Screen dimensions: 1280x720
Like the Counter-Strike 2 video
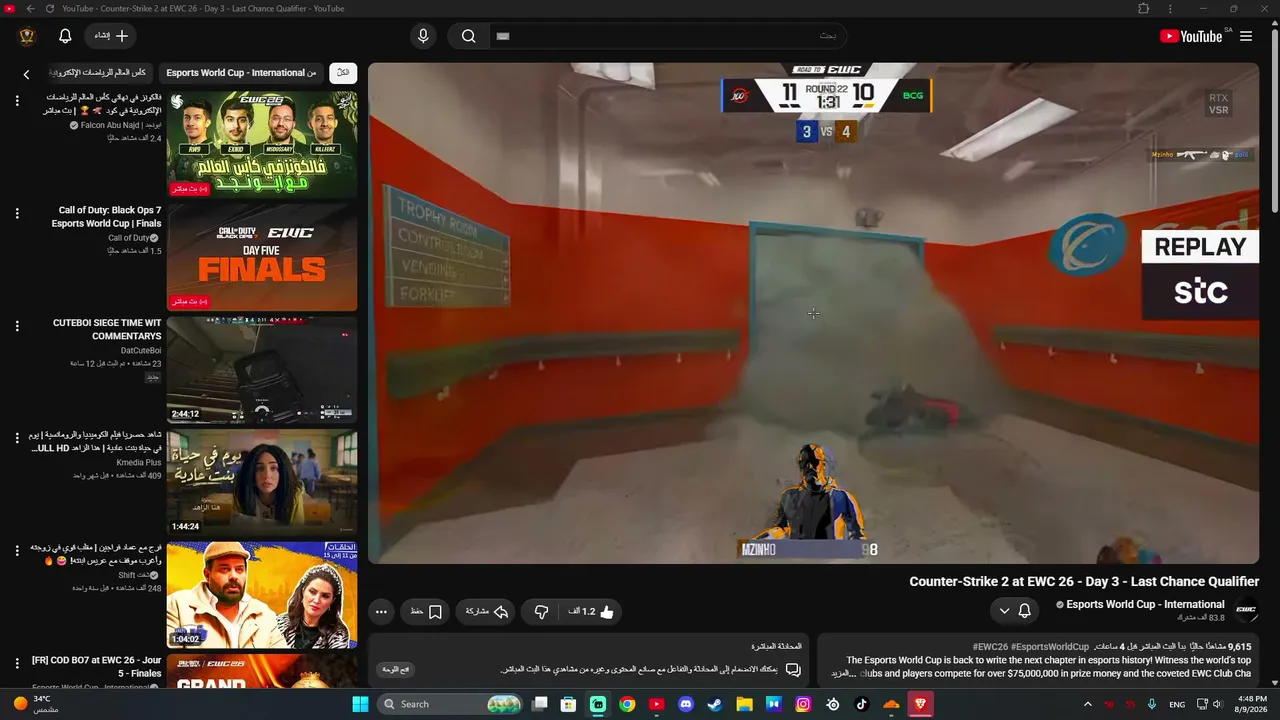tap(592, 611)
